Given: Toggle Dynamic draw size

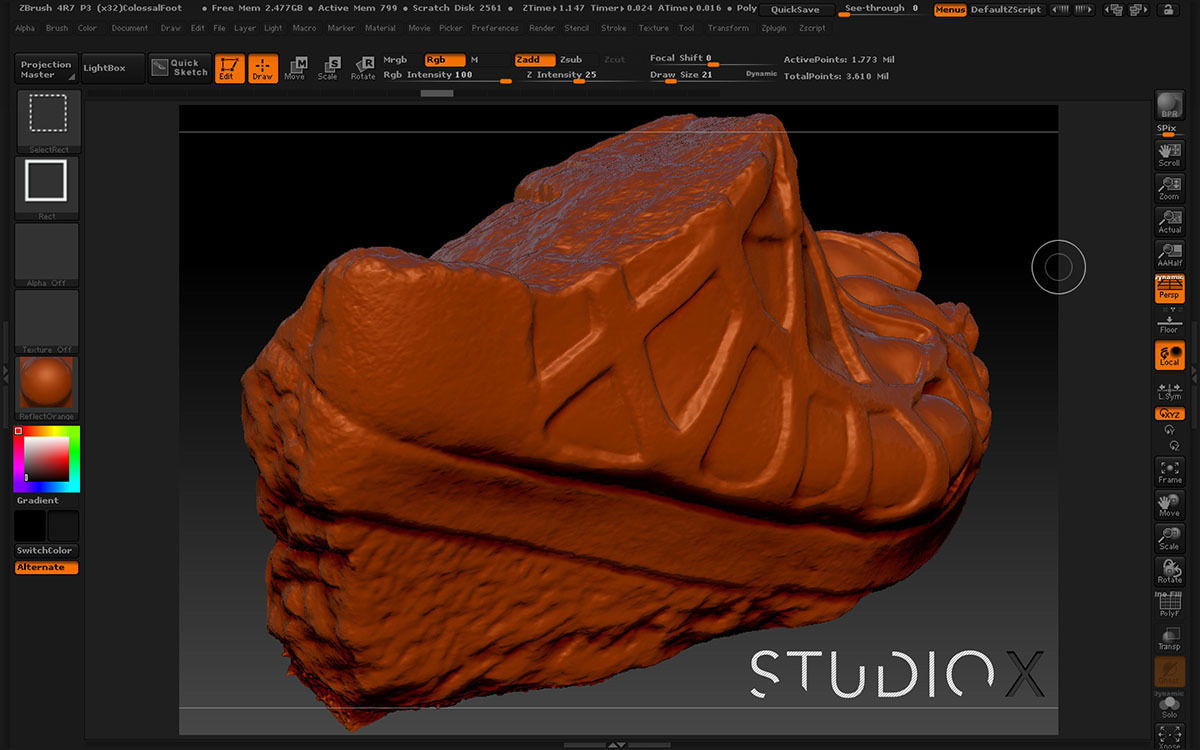Looking at the screenshot, I should (761, 74).
